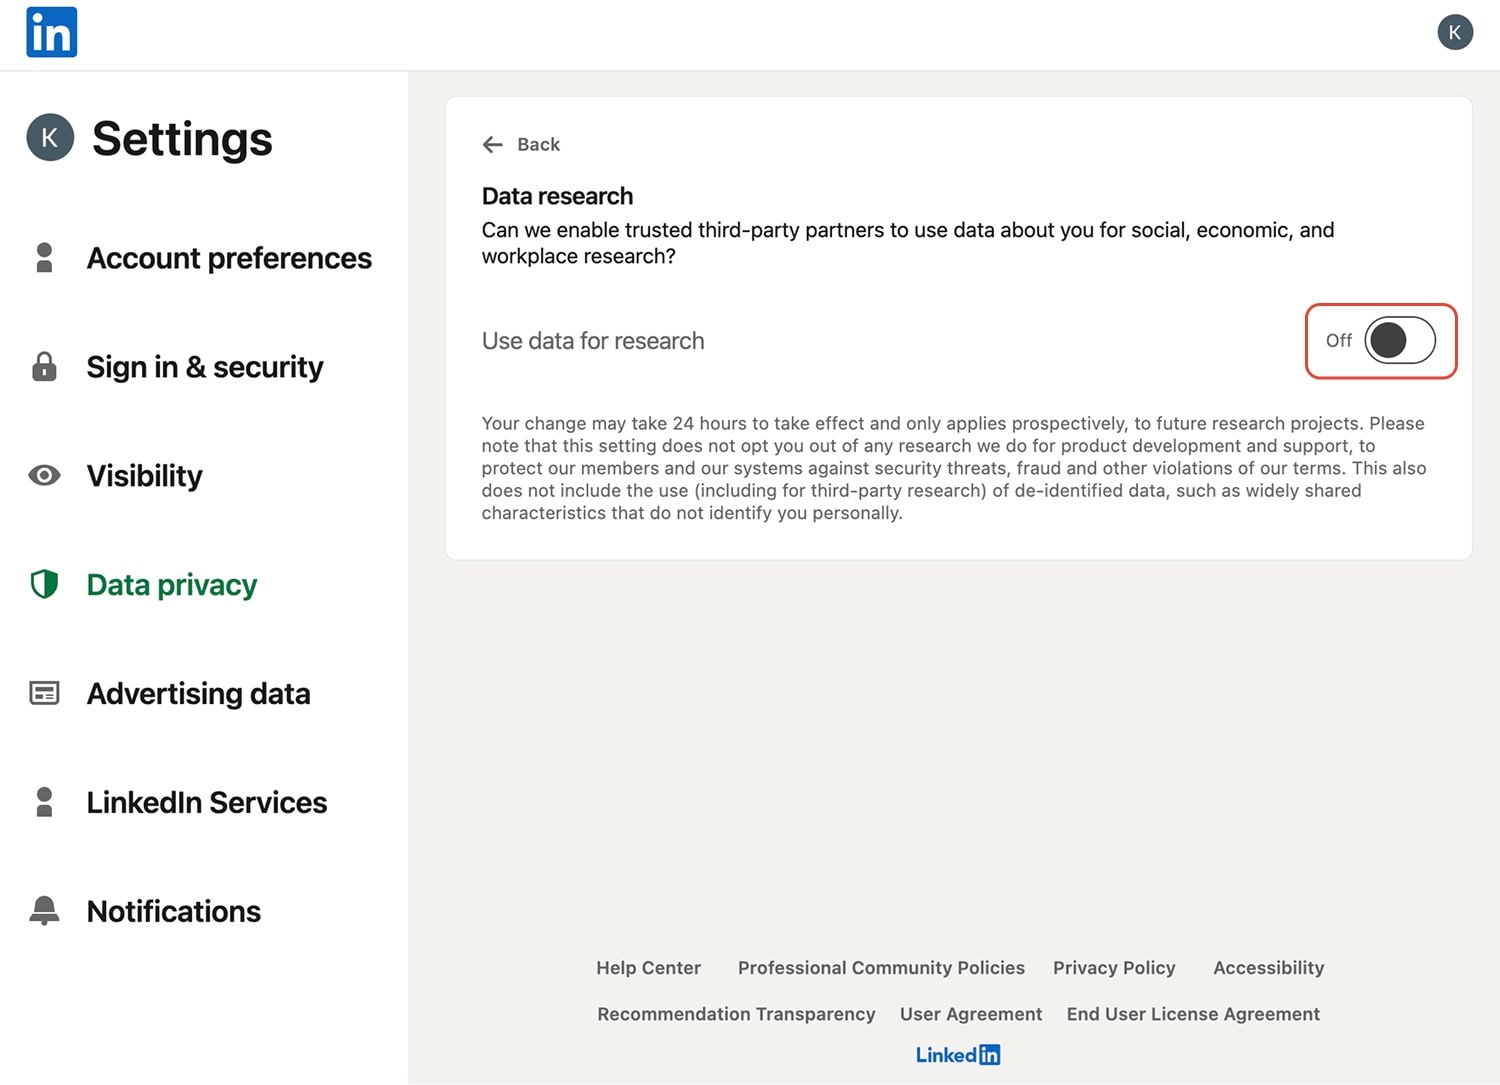Go back using the Back arrow

tap(493, 145)
